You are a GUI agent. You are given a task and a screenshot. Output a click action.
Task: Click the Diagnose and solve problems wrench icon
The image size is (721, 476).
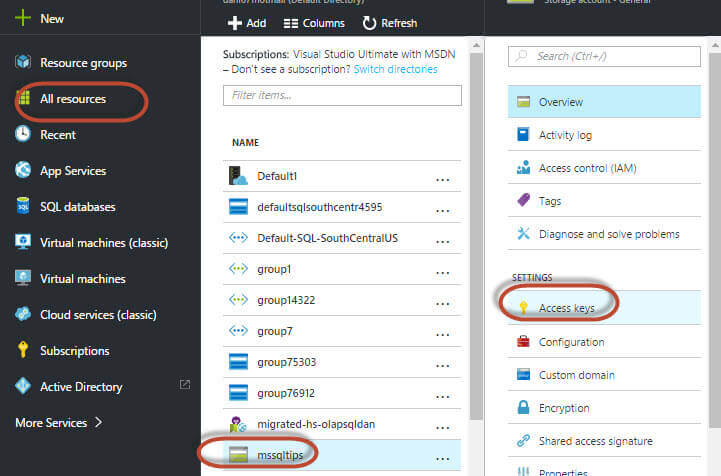pos(523,233)
